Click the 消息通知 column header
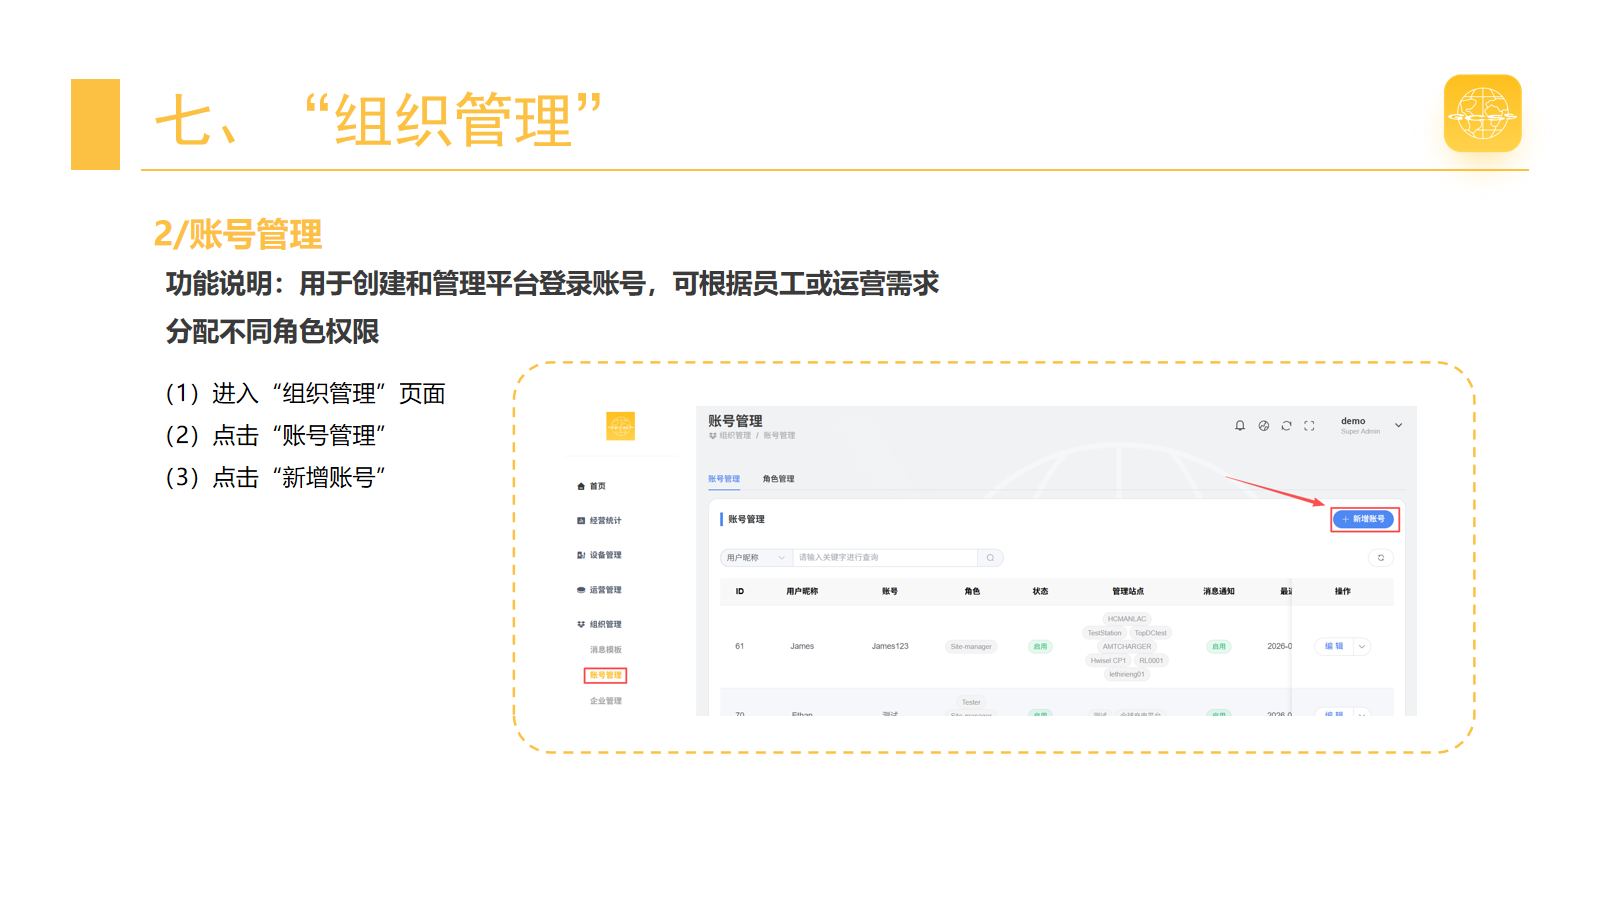The image size is (1600, 900). coord(1219,592)
